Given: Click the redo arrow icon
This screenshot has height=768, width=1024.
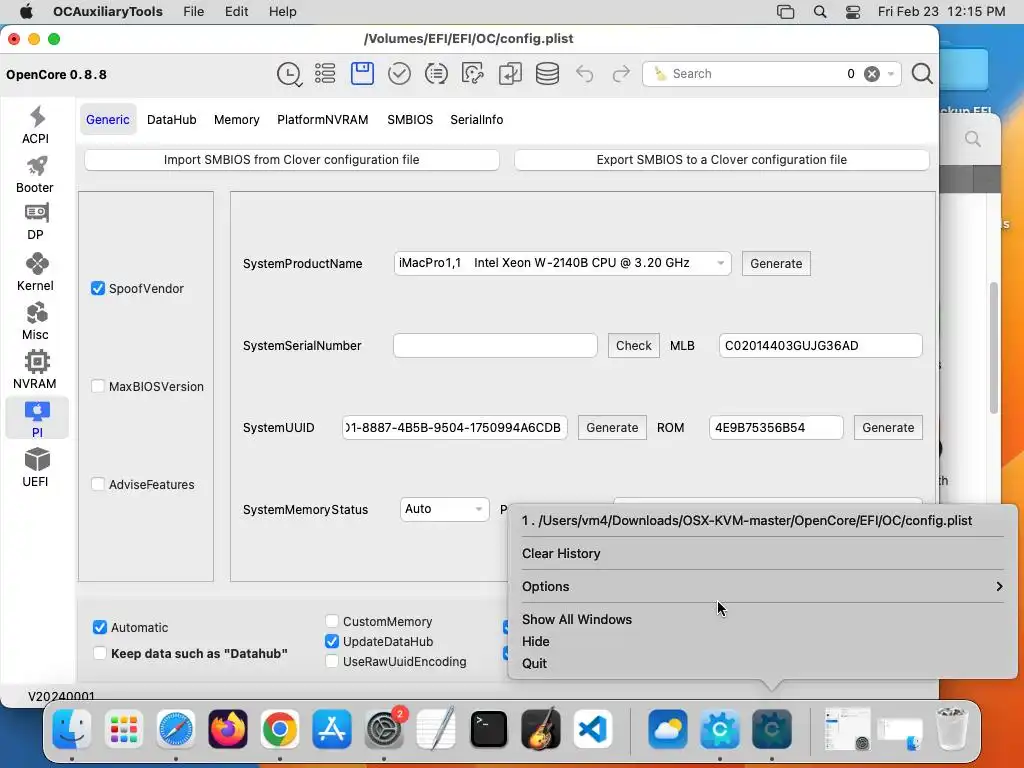Looking at the screenshot, I should pos(621,74).
